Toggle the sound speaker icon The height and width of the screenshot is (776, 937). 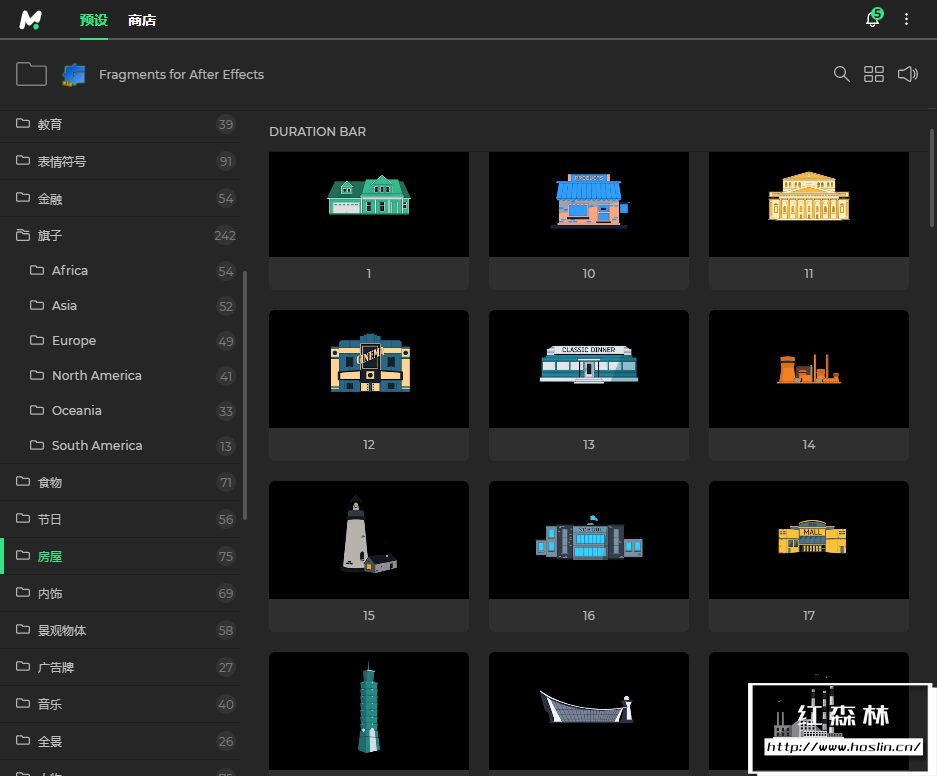907,74
